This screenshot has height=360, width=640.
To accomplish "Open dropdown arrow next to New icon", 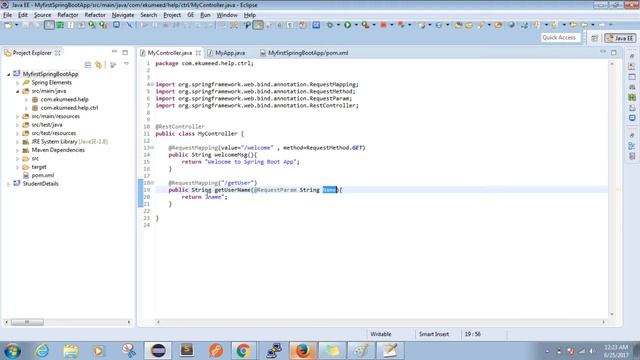I will pyautogui.click(x=16, y=25).
